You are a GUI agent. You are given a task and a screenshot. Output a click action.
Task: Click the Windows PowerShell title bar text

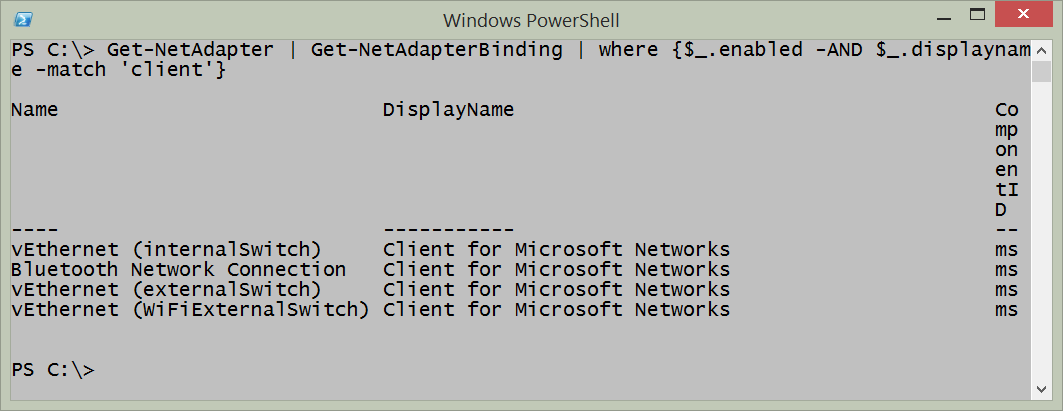coord(531,19)
